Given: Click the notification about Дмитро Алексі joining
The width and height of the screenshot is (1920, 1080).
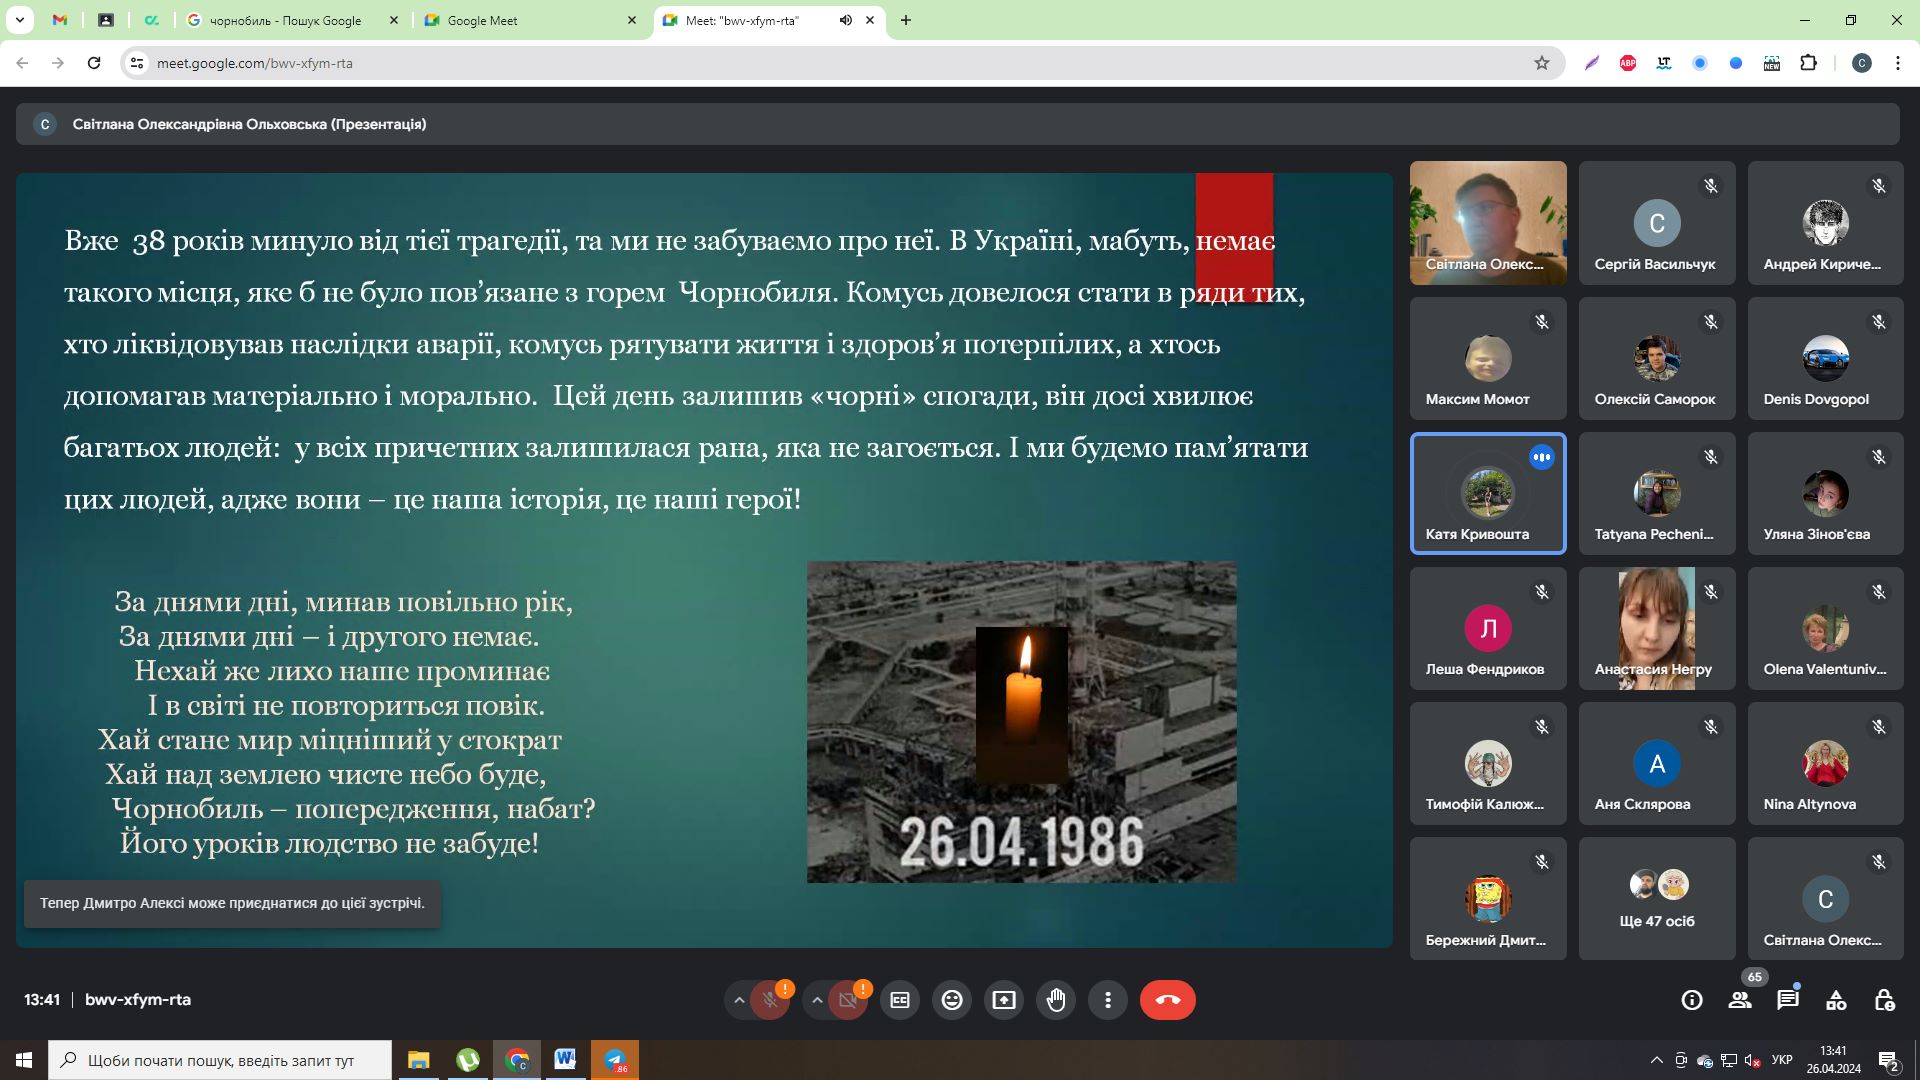Looking at the screenshot, I should [232, 903].
